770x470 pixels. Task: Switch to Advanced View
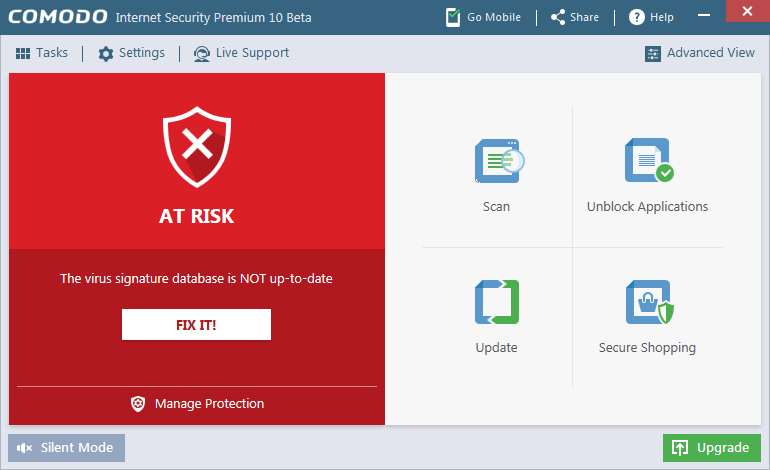click(x=711, y=53)
